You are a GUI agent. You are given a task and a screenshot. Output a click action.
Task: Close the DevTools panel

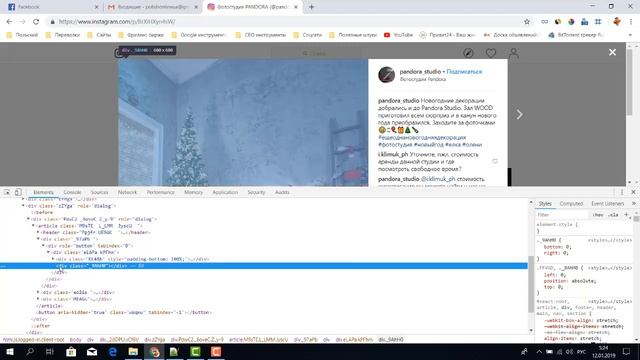click(x=633, y=192)
